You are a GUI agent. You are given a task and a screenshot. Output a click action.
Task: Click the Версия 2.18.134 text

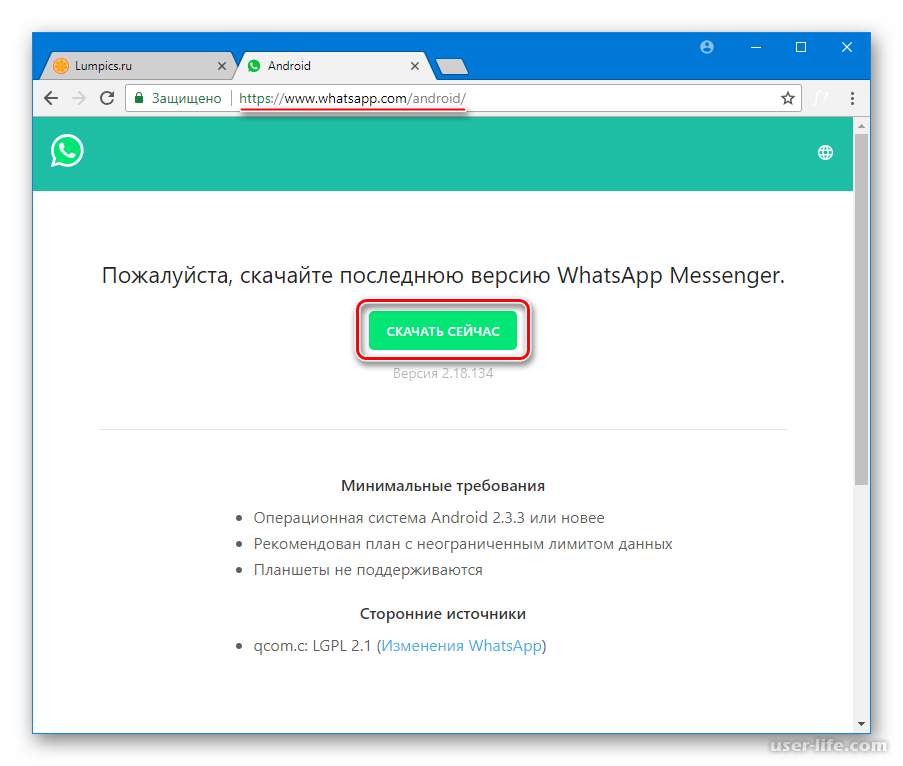pyautogui.click(x=443, y=373)
